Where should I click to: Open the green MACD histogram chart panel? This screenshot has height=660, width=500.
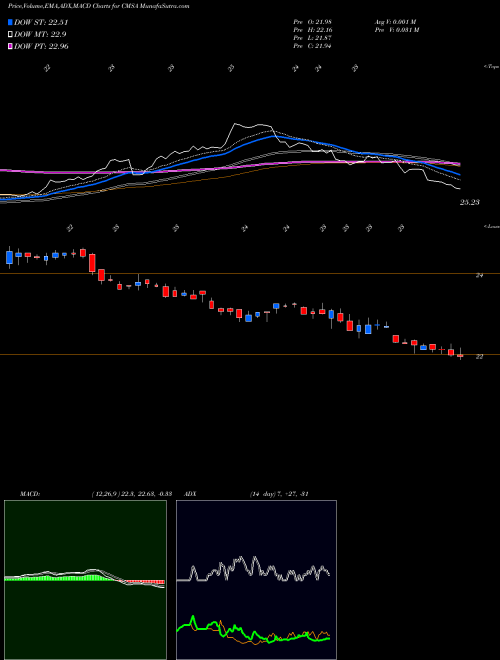click(85, 580)
